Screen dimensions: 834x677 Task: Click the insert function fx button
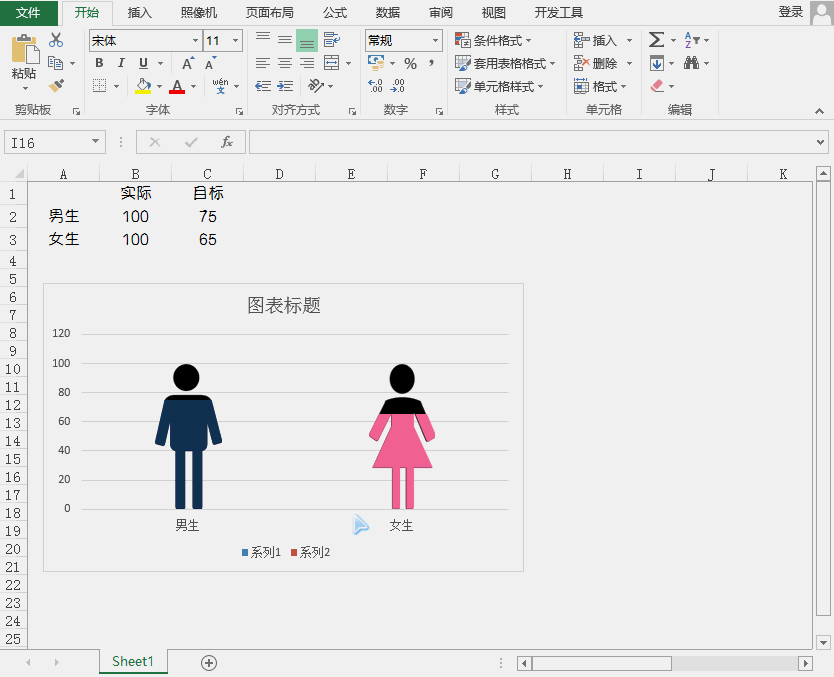coord(227,142)
